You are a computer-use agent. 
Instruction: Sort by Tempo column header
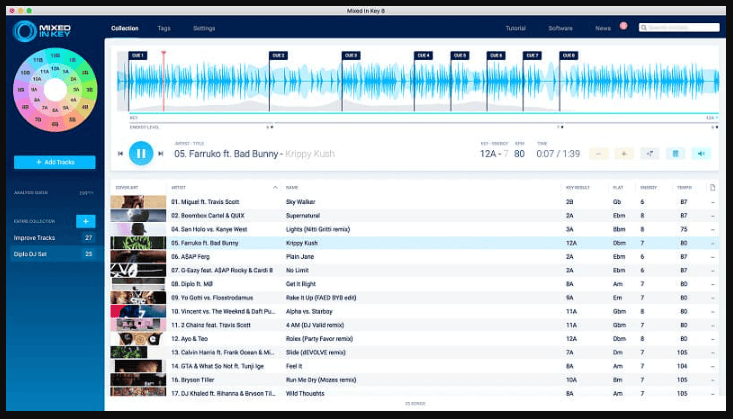(x=684, y=188)
